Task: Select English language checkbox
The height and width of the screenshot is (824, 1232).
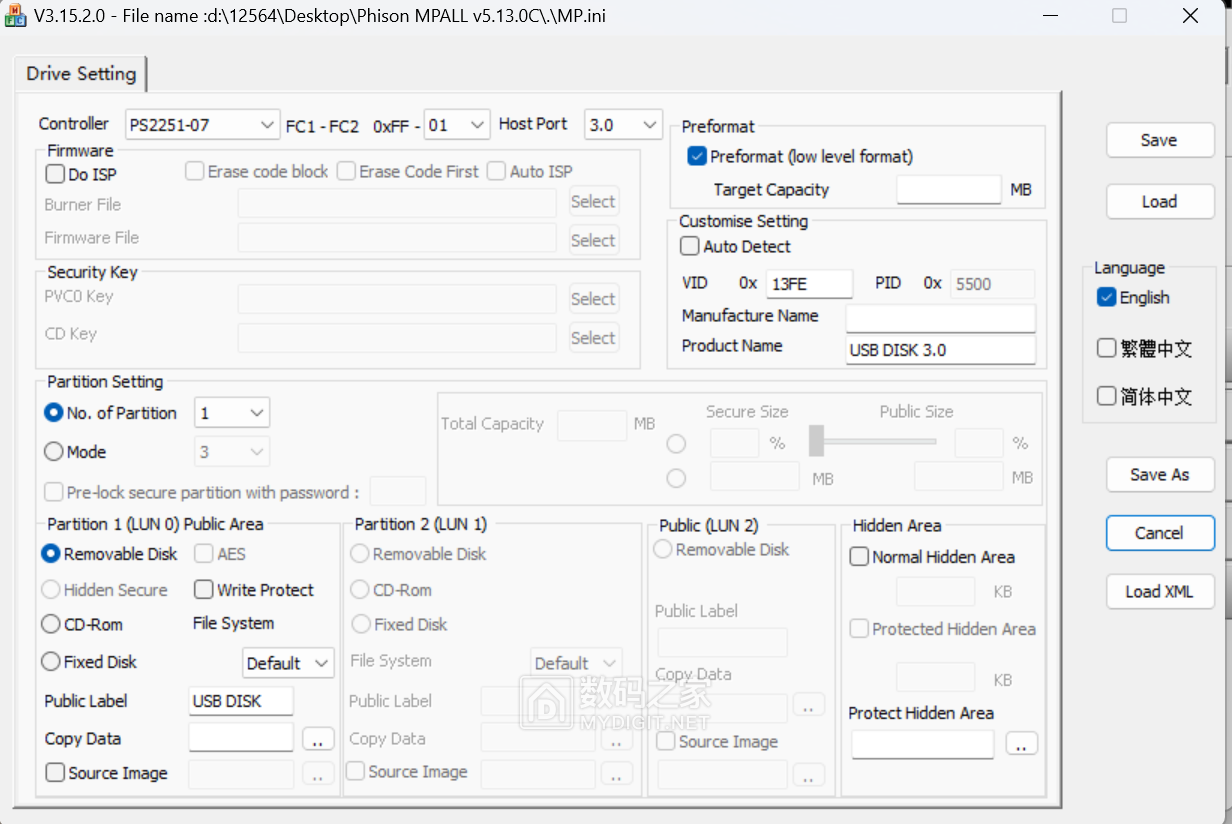Action: [x=1106, y=297]
